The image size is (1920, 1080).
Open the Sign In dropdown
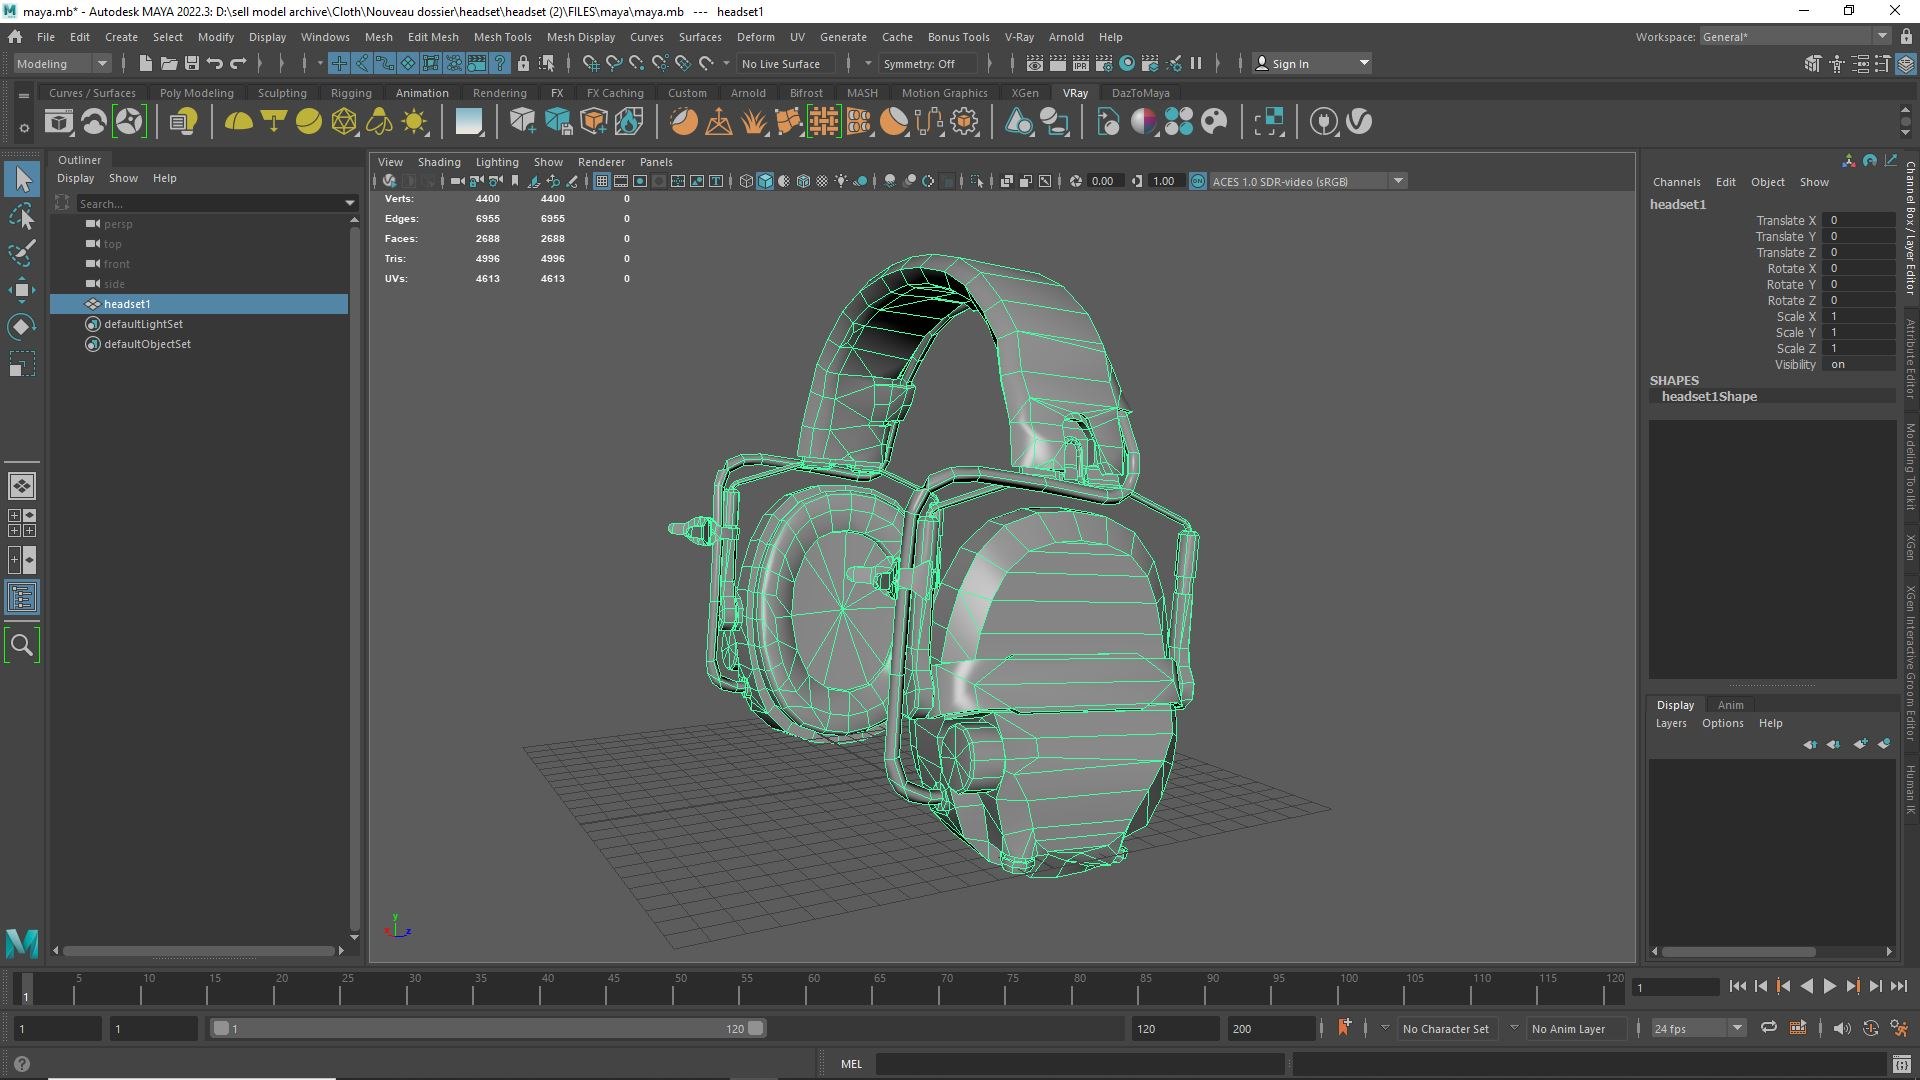coord(1311,63)
